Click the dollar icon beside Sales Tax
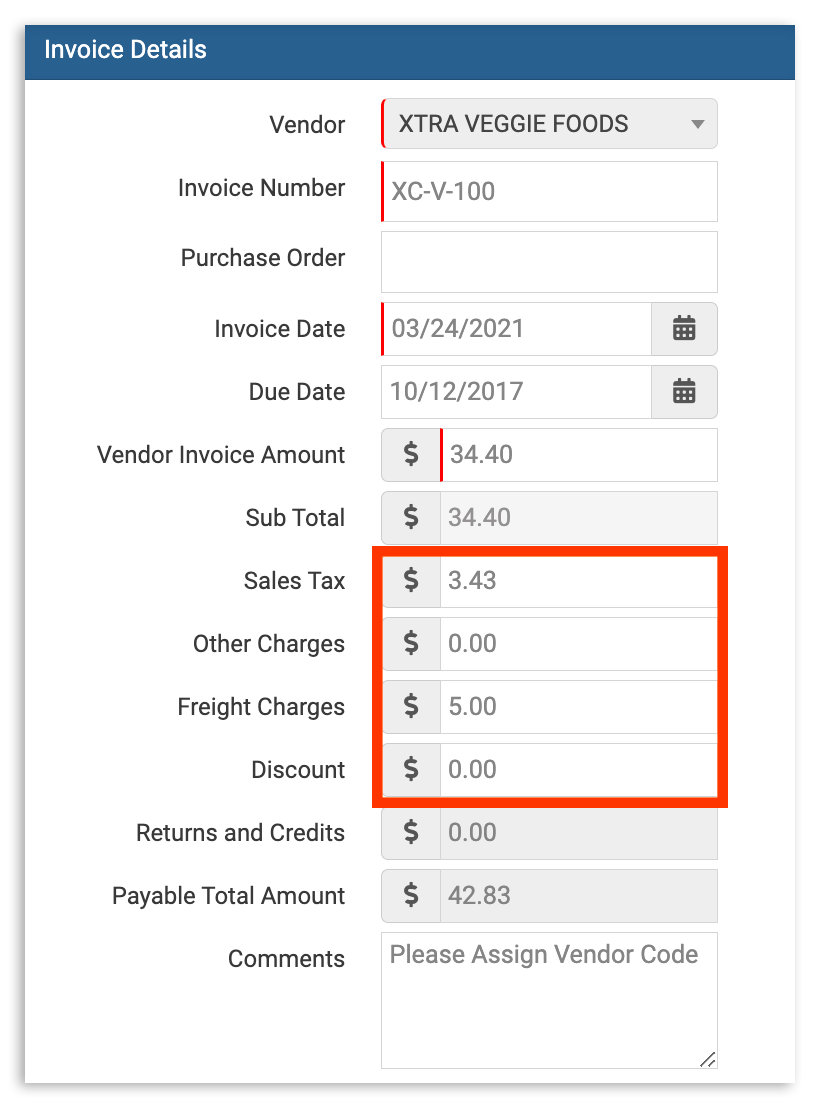This screenshot has width=820, height=1108. click(410, 581)
